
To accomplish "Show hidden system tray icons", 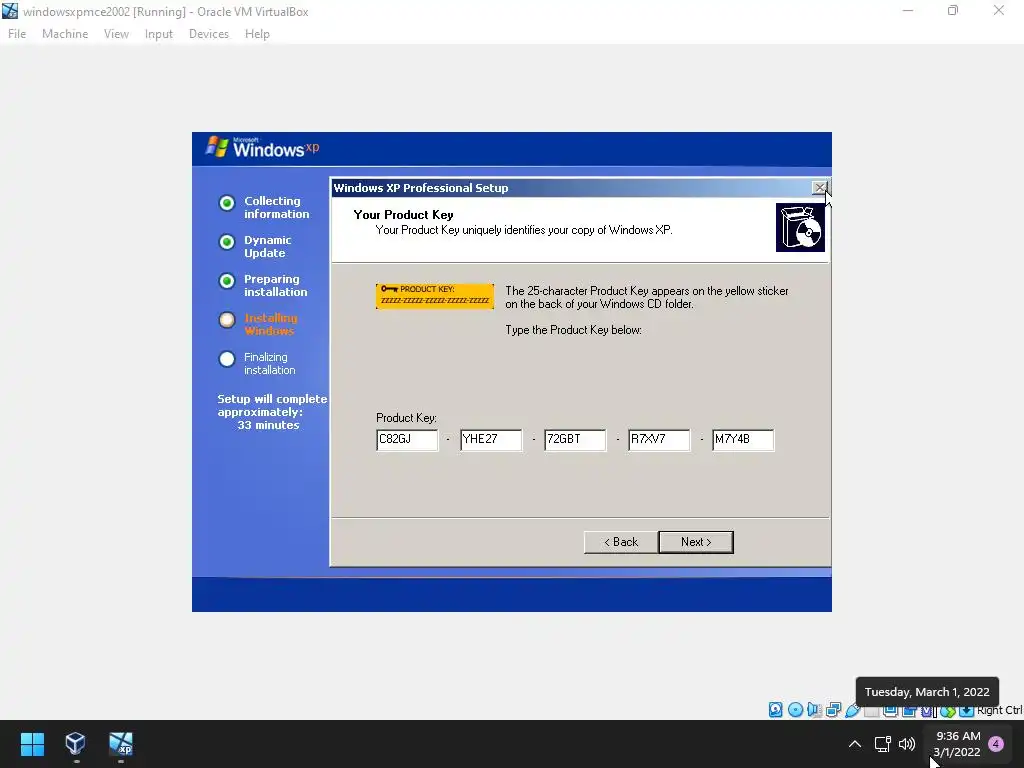I will point(854,744).
